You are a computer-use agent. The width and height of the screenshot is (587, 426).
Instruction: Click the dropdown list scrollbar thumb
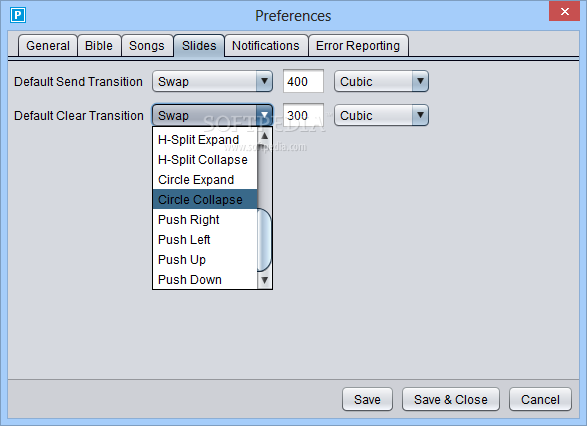click(265, 240)
